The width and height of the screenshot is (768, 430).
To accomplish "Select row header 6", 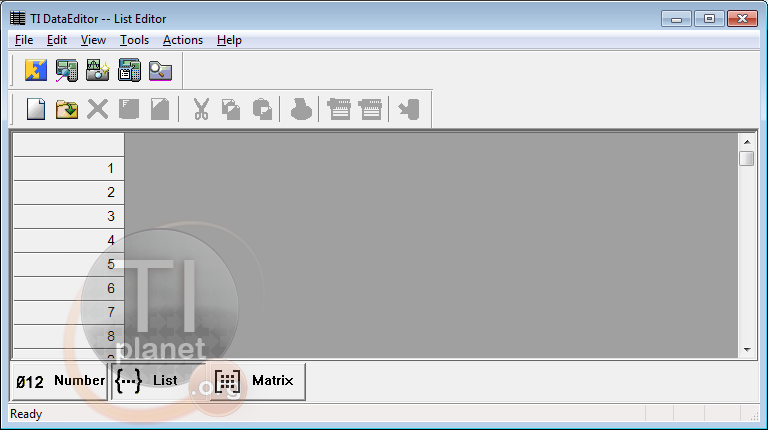I will (69, 288).
